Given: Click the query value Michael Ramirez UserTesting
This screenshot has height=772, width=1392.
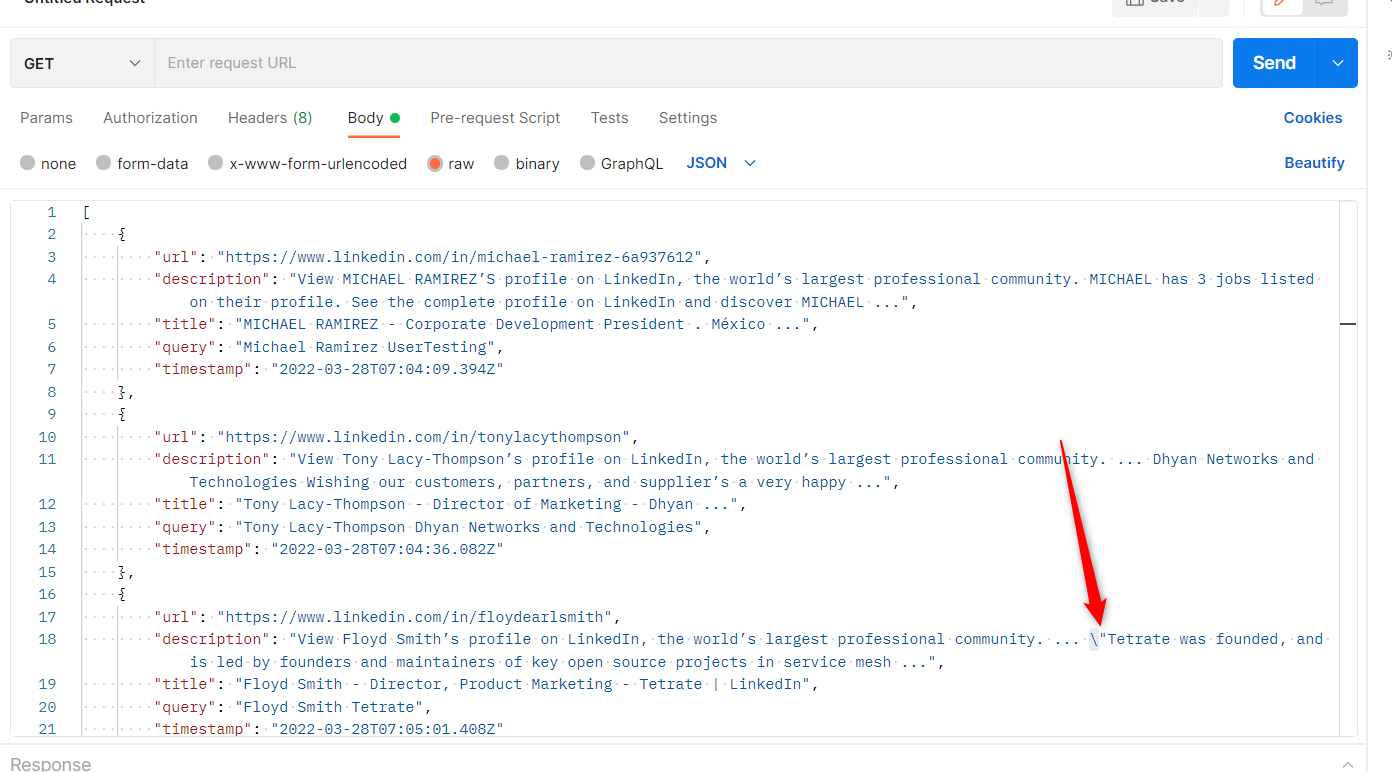Looking at the screenshot, I should coord(366,347).
